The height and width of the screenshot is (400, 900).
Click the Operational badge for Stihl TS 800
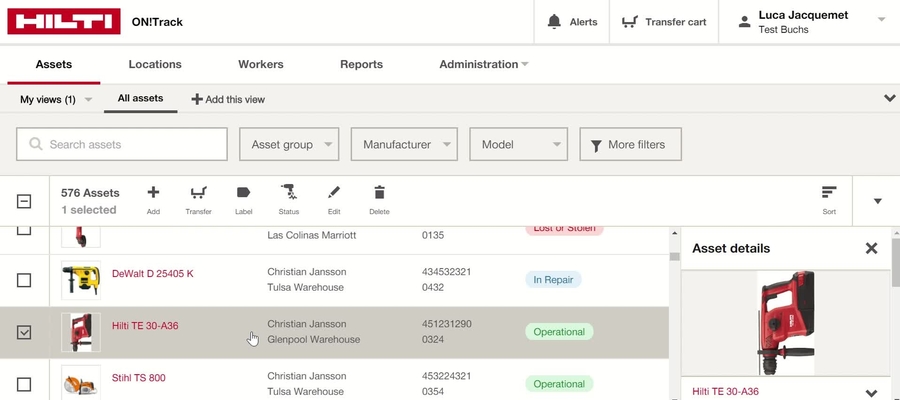point(559,384)
